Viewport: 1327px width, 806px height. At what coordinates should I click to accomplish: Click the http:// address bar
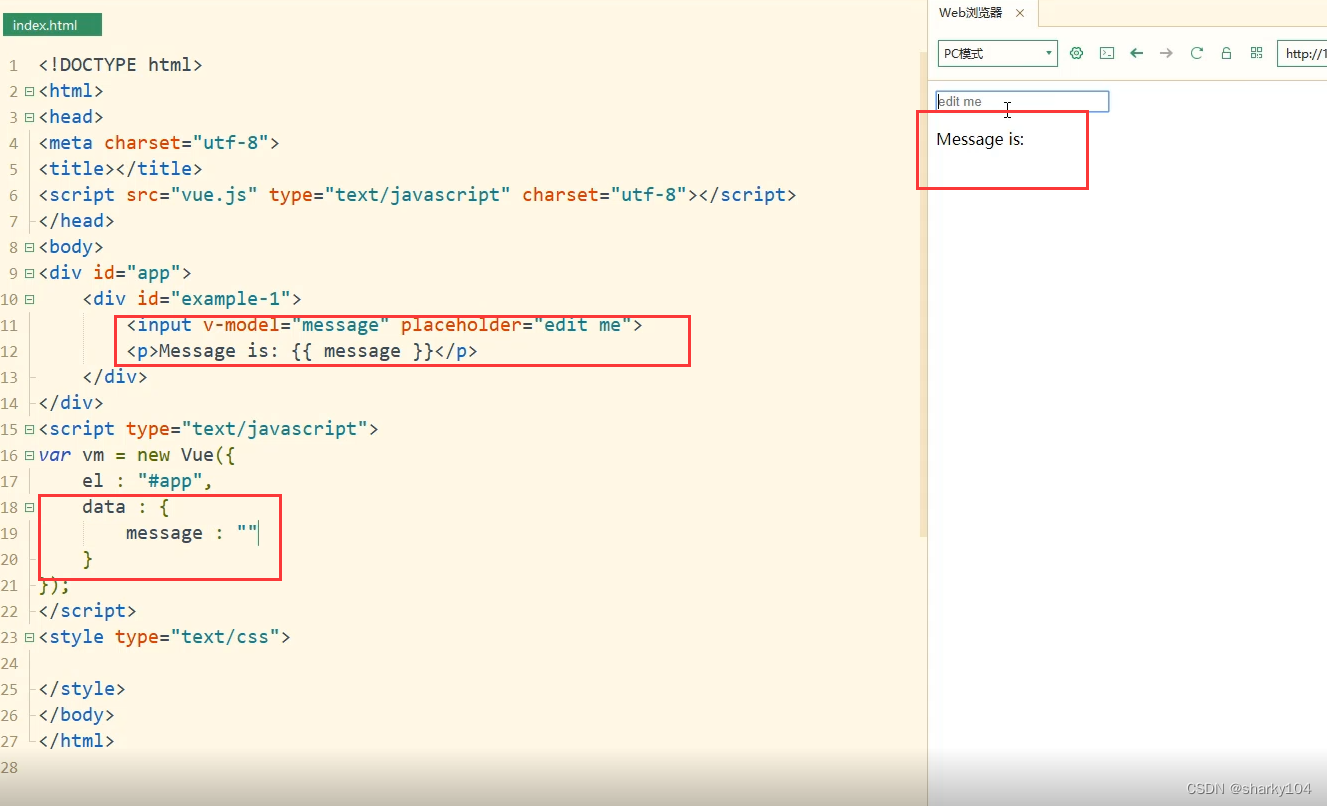(1302, 54)
